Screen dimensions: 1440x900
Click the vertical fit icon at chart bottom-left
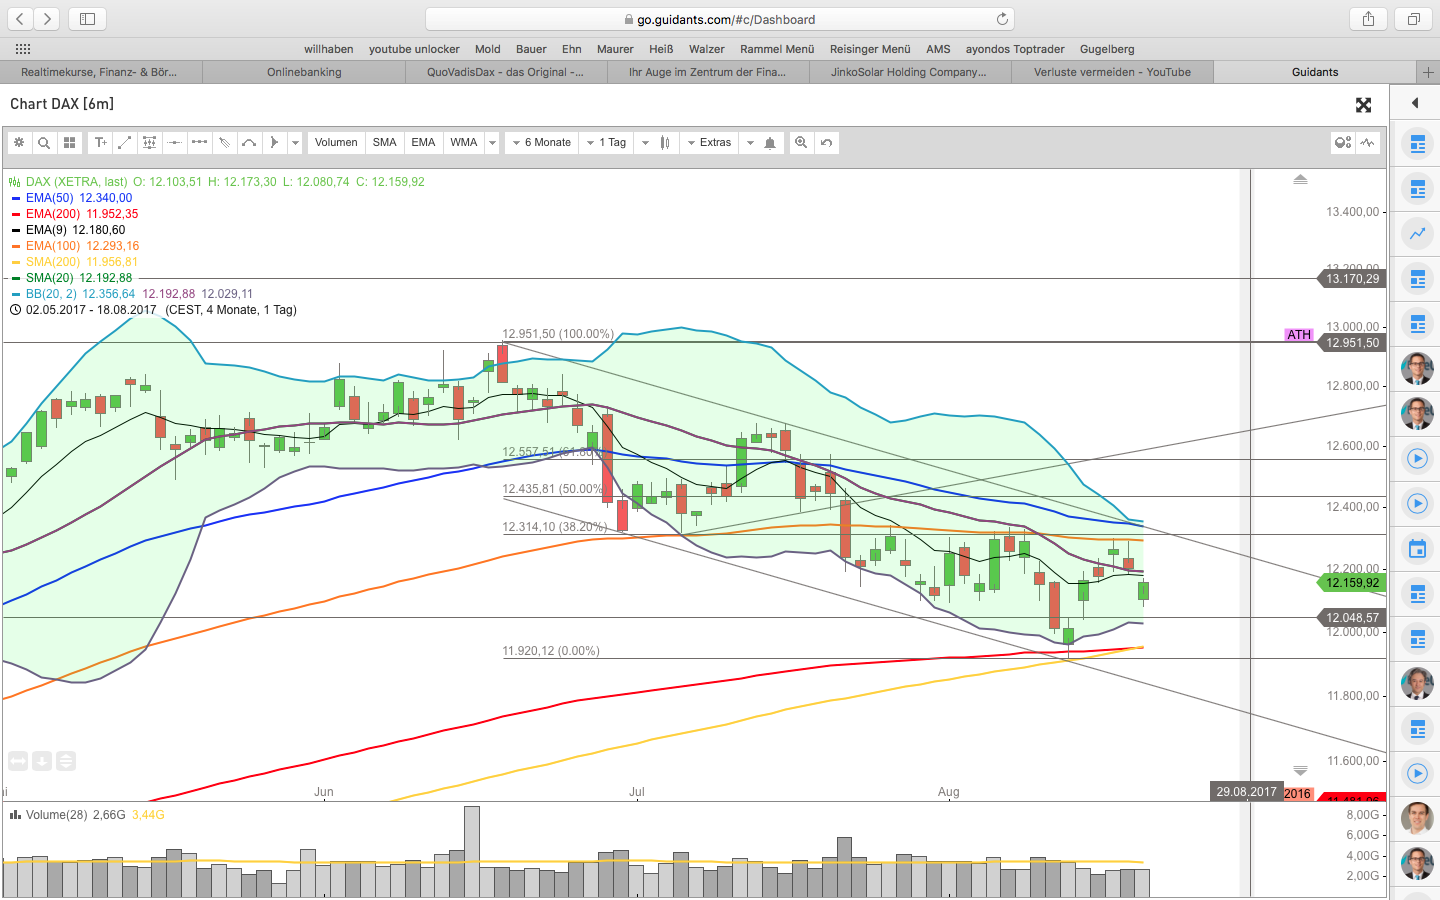coord(66,762)
